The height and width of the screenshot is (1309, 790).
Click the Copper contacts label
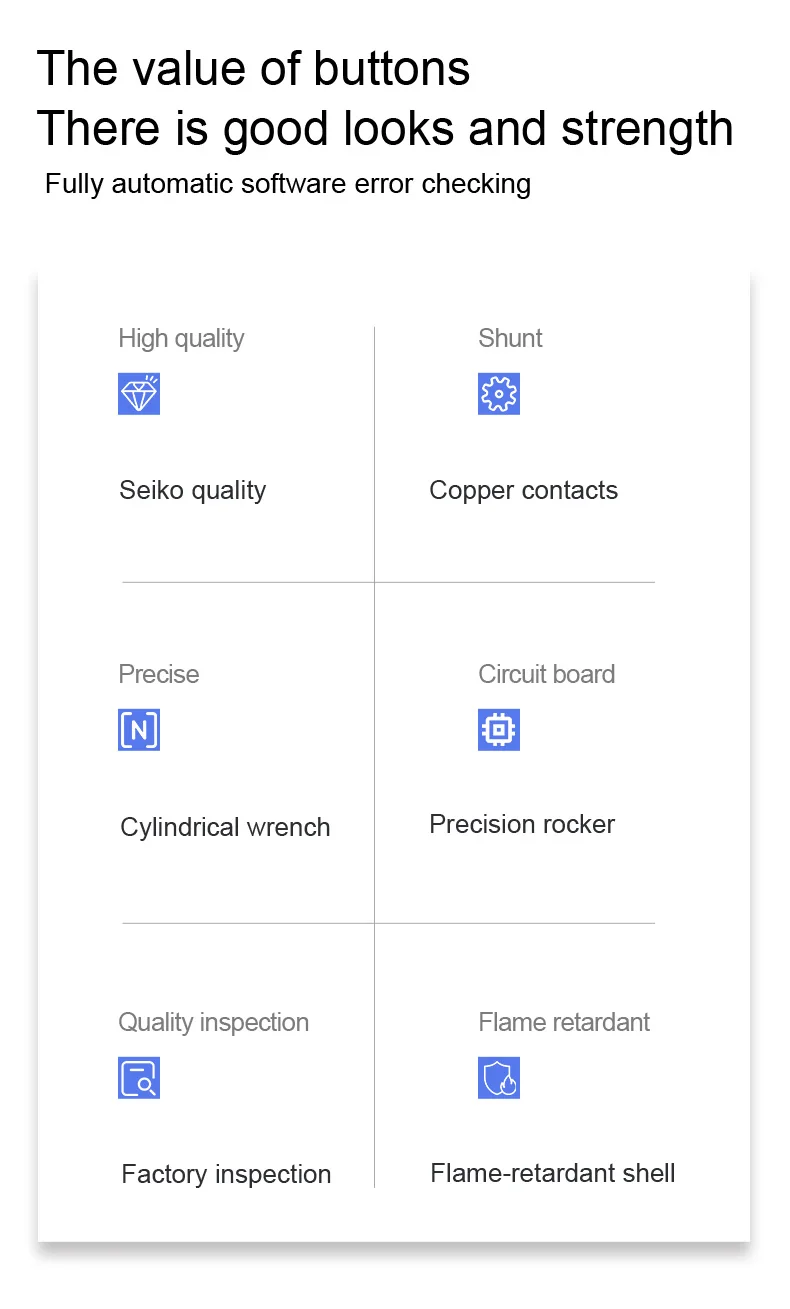pos(523,490)
